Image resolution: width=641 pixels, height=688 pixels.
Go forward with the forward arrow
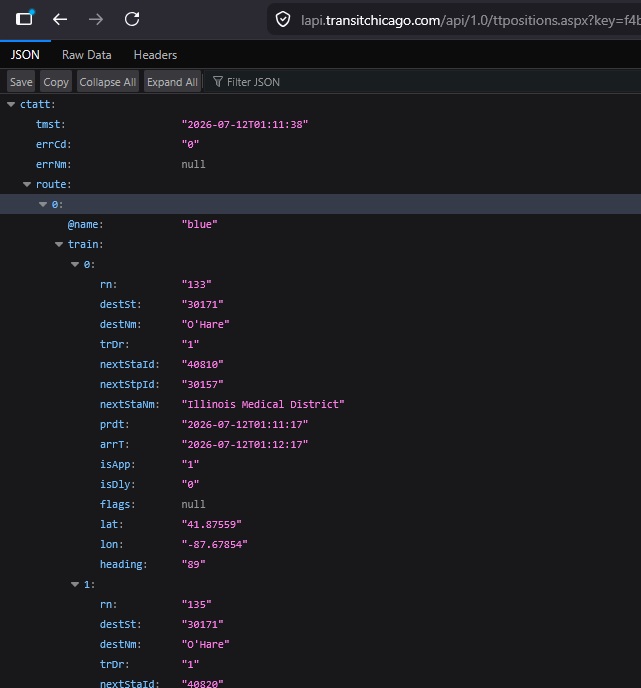click(96, 19)
